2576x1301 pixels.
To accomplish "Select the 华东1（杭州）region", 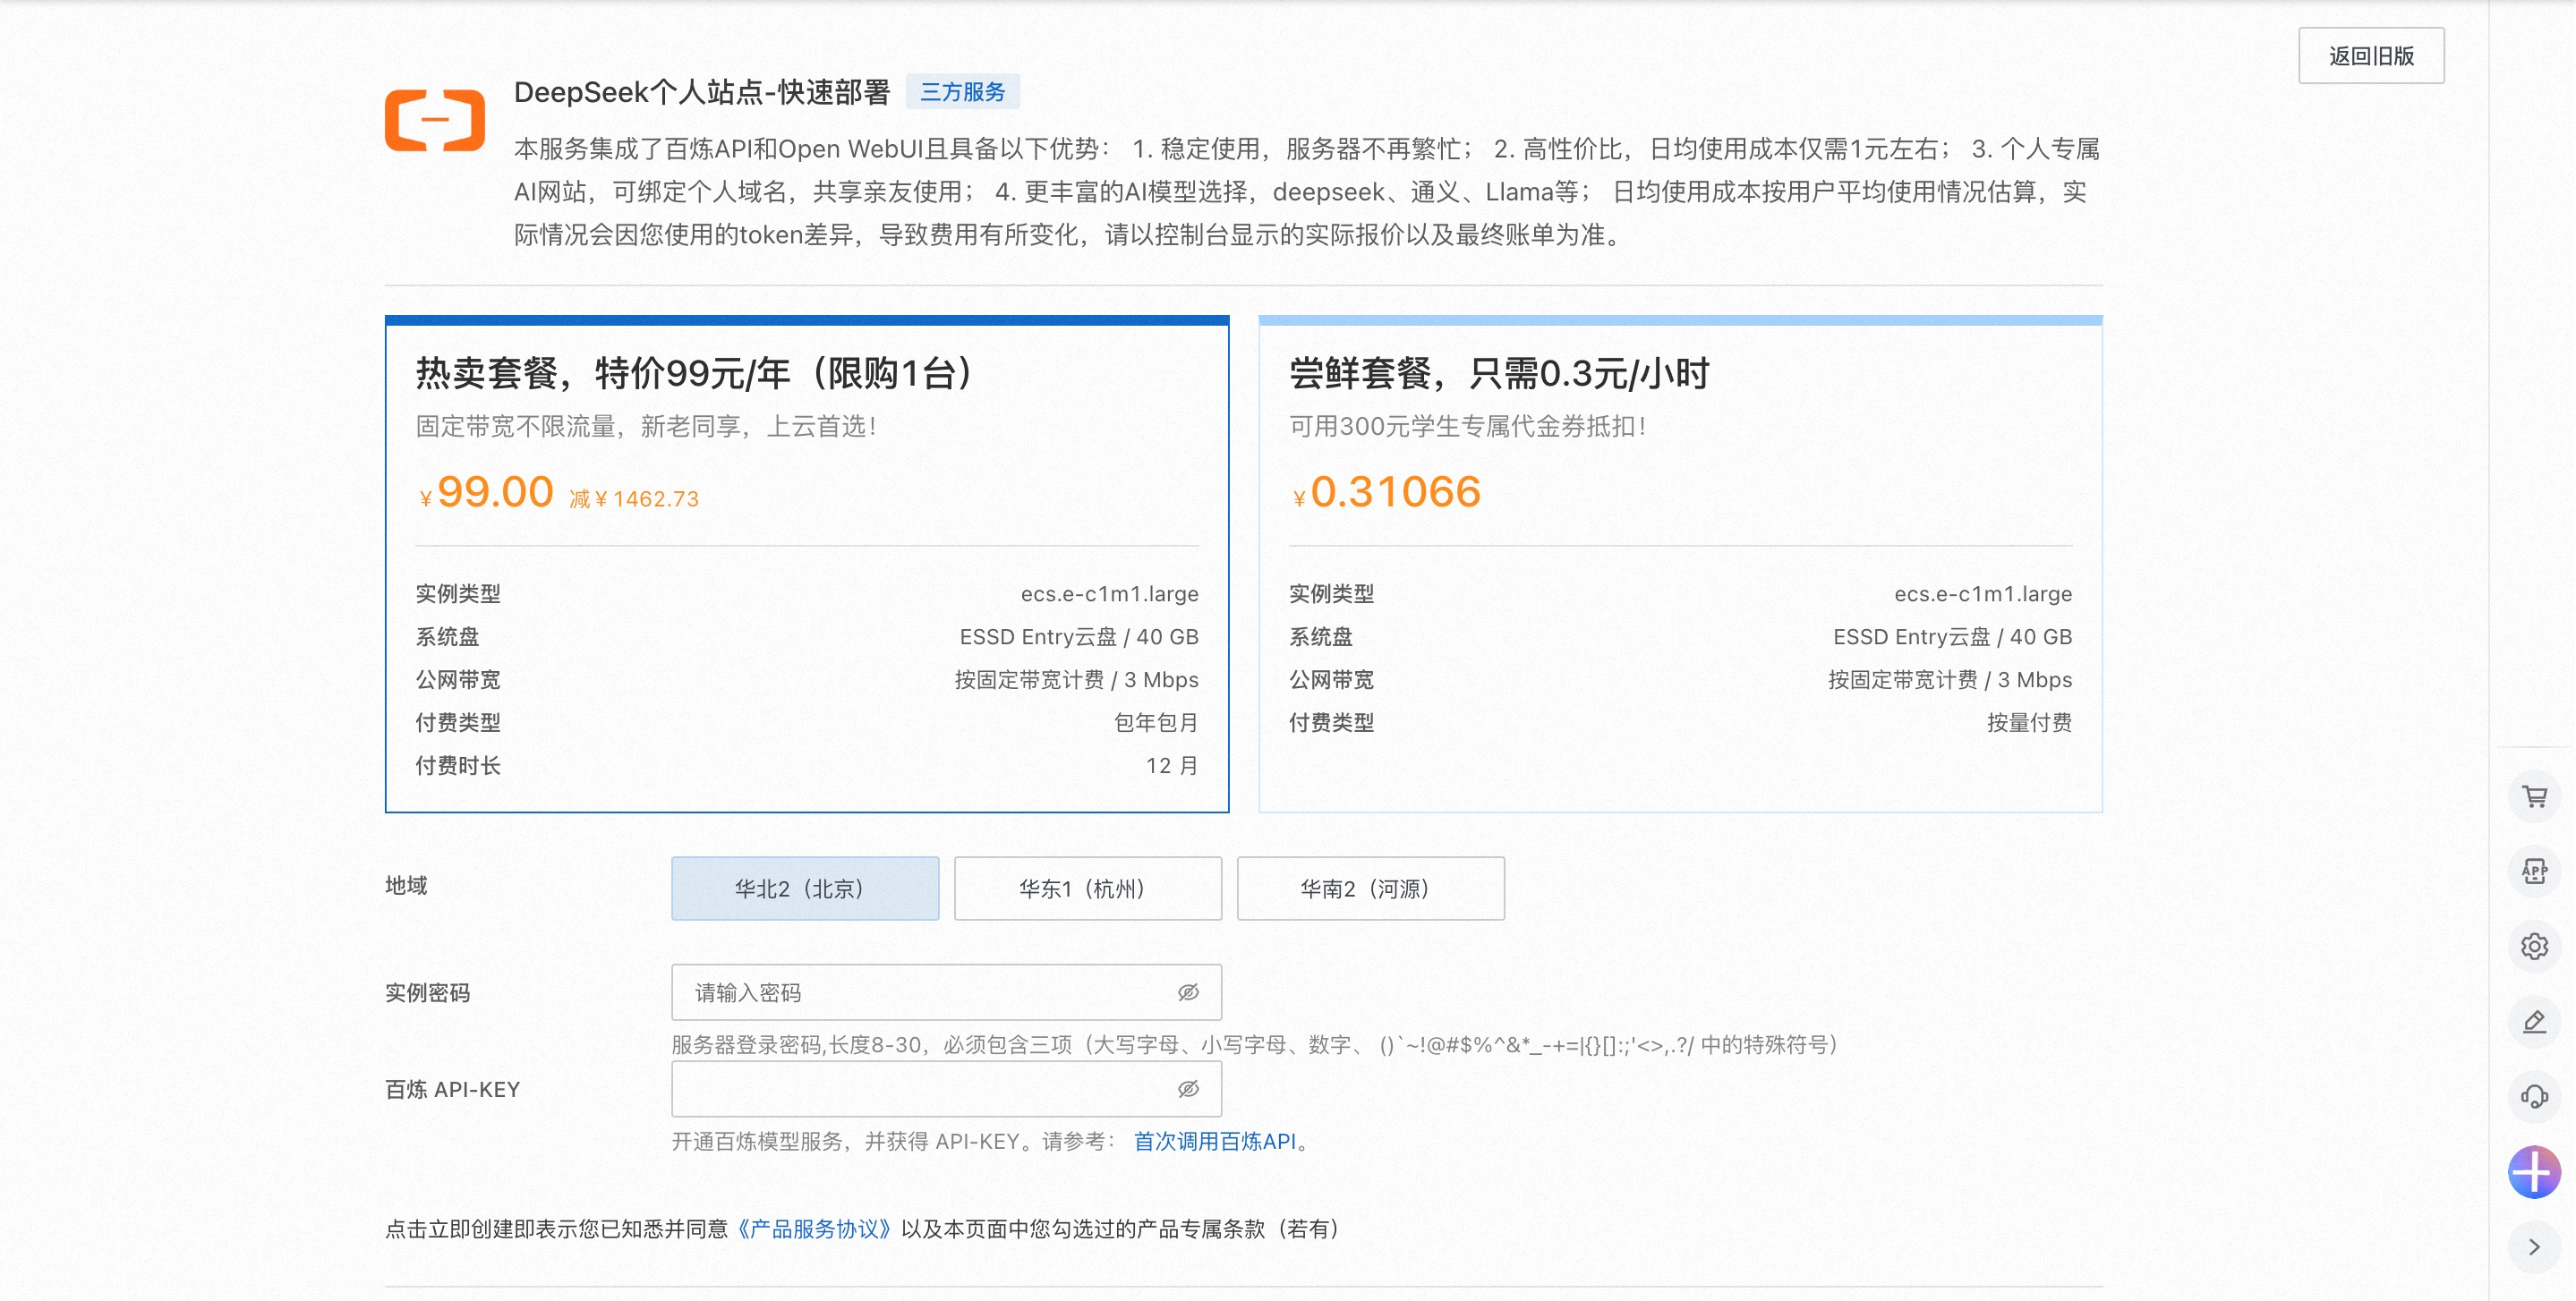I will click(1087, 888).
